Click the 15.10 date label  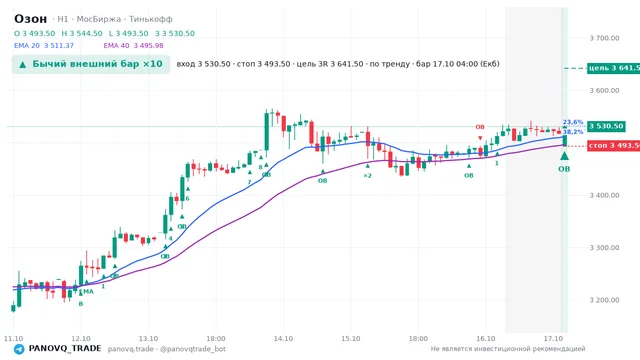click(351, 339)
